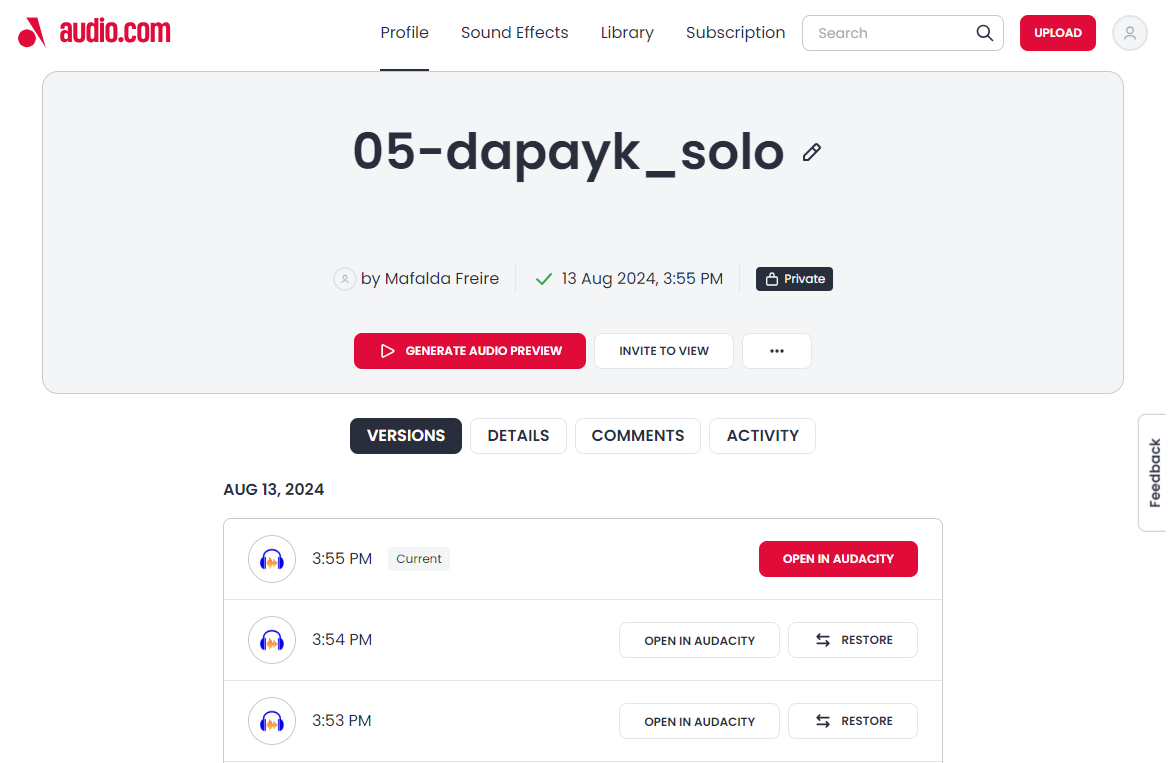Click the headphones icon for 3:53 PM version
Screen dimensions: 1168x763
272,721
